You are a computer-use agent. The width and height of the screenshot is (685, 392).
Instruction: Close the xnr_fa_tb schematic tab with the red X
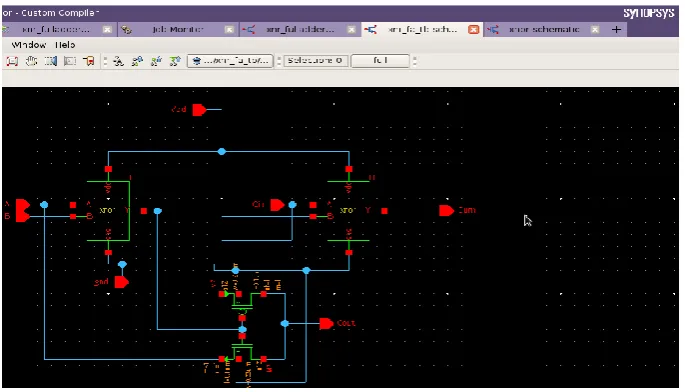473,30
